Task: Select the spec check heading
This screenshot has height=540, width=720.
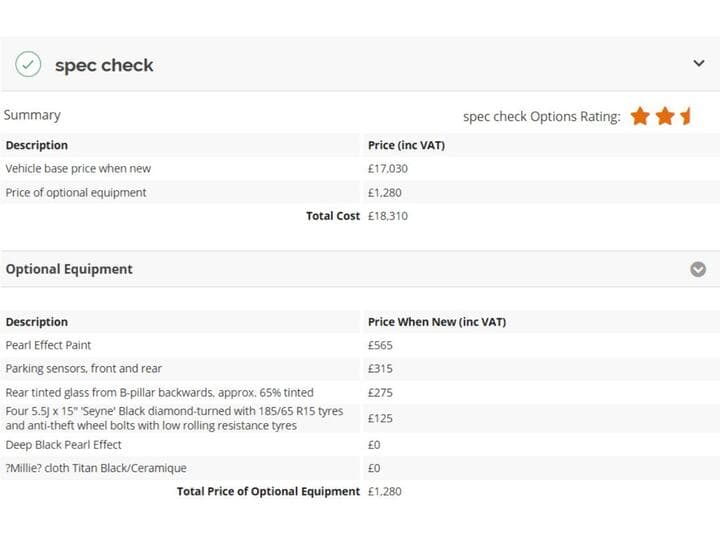Action: pos(104,65)
